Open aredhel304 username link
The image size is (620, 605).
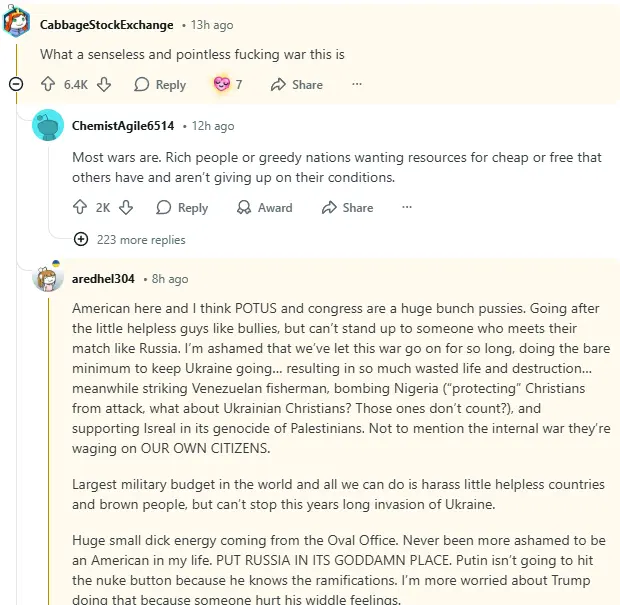coord(103,278)
